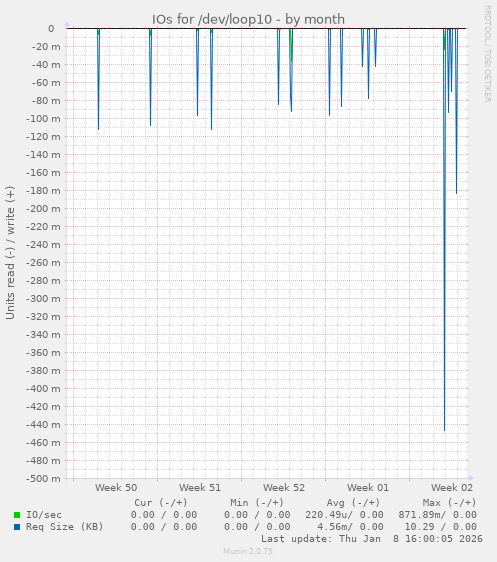Click the 'Week 01' axis label

click(x=368, y=487)
